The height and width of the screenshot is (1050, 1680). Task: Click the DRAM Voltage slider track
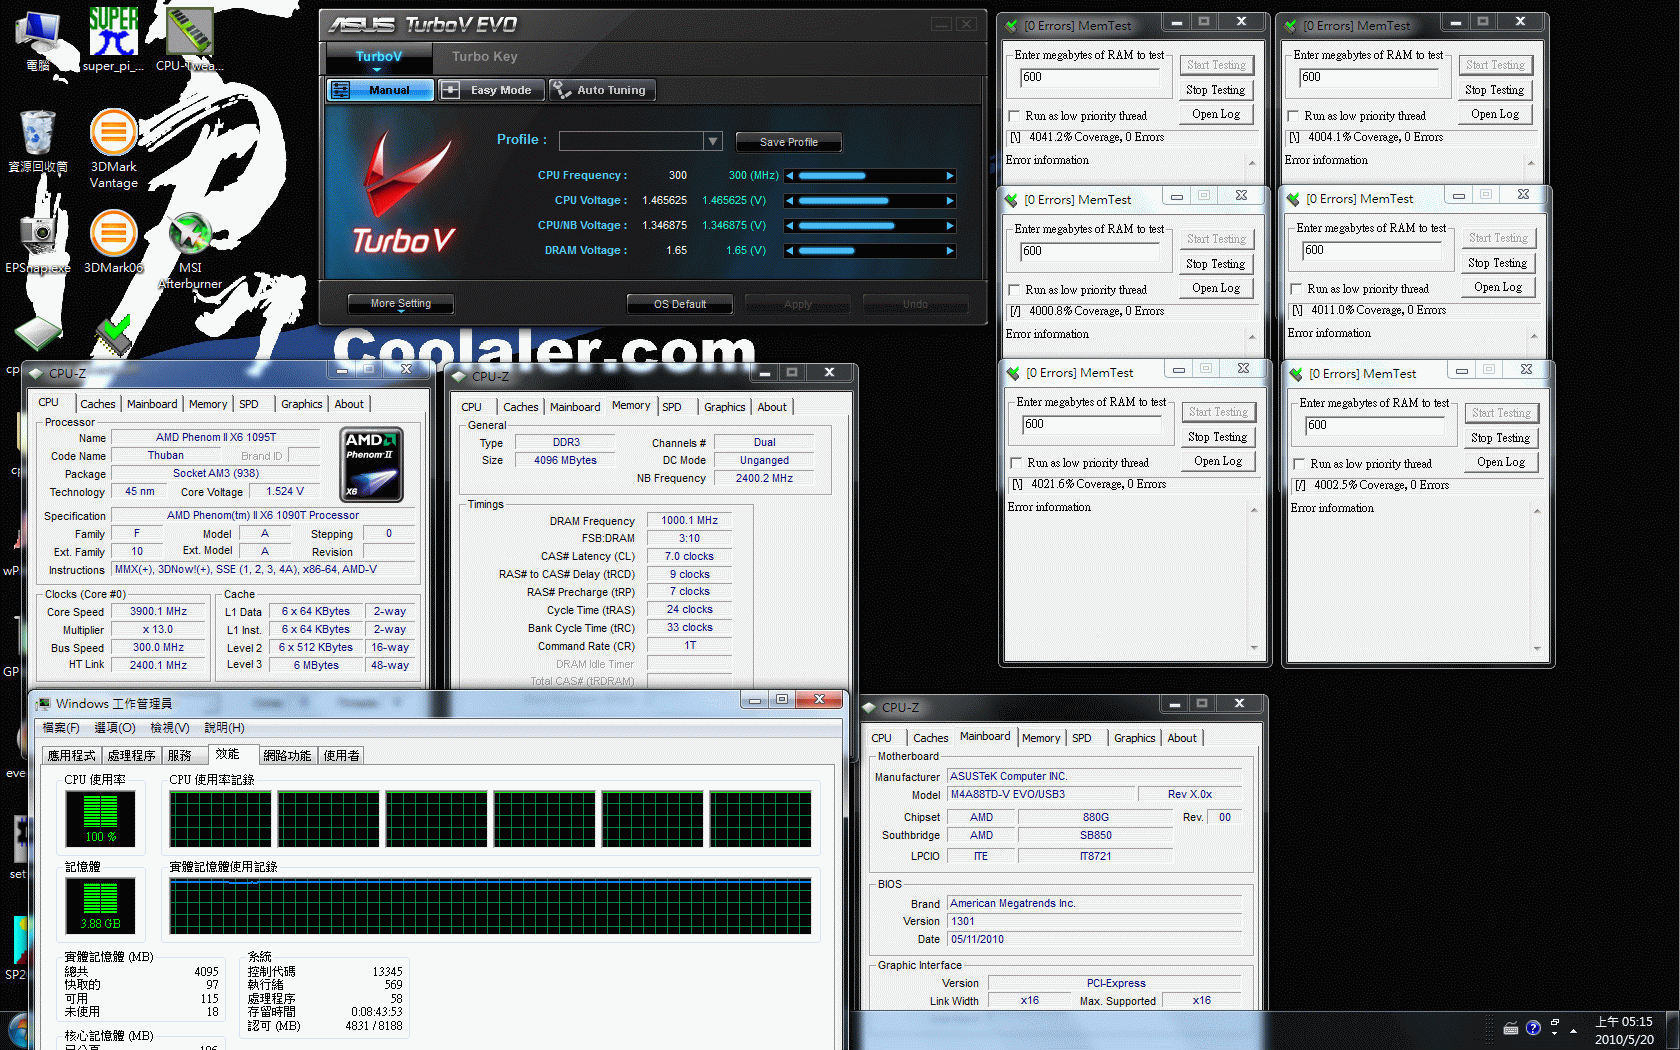pos(870,251)
